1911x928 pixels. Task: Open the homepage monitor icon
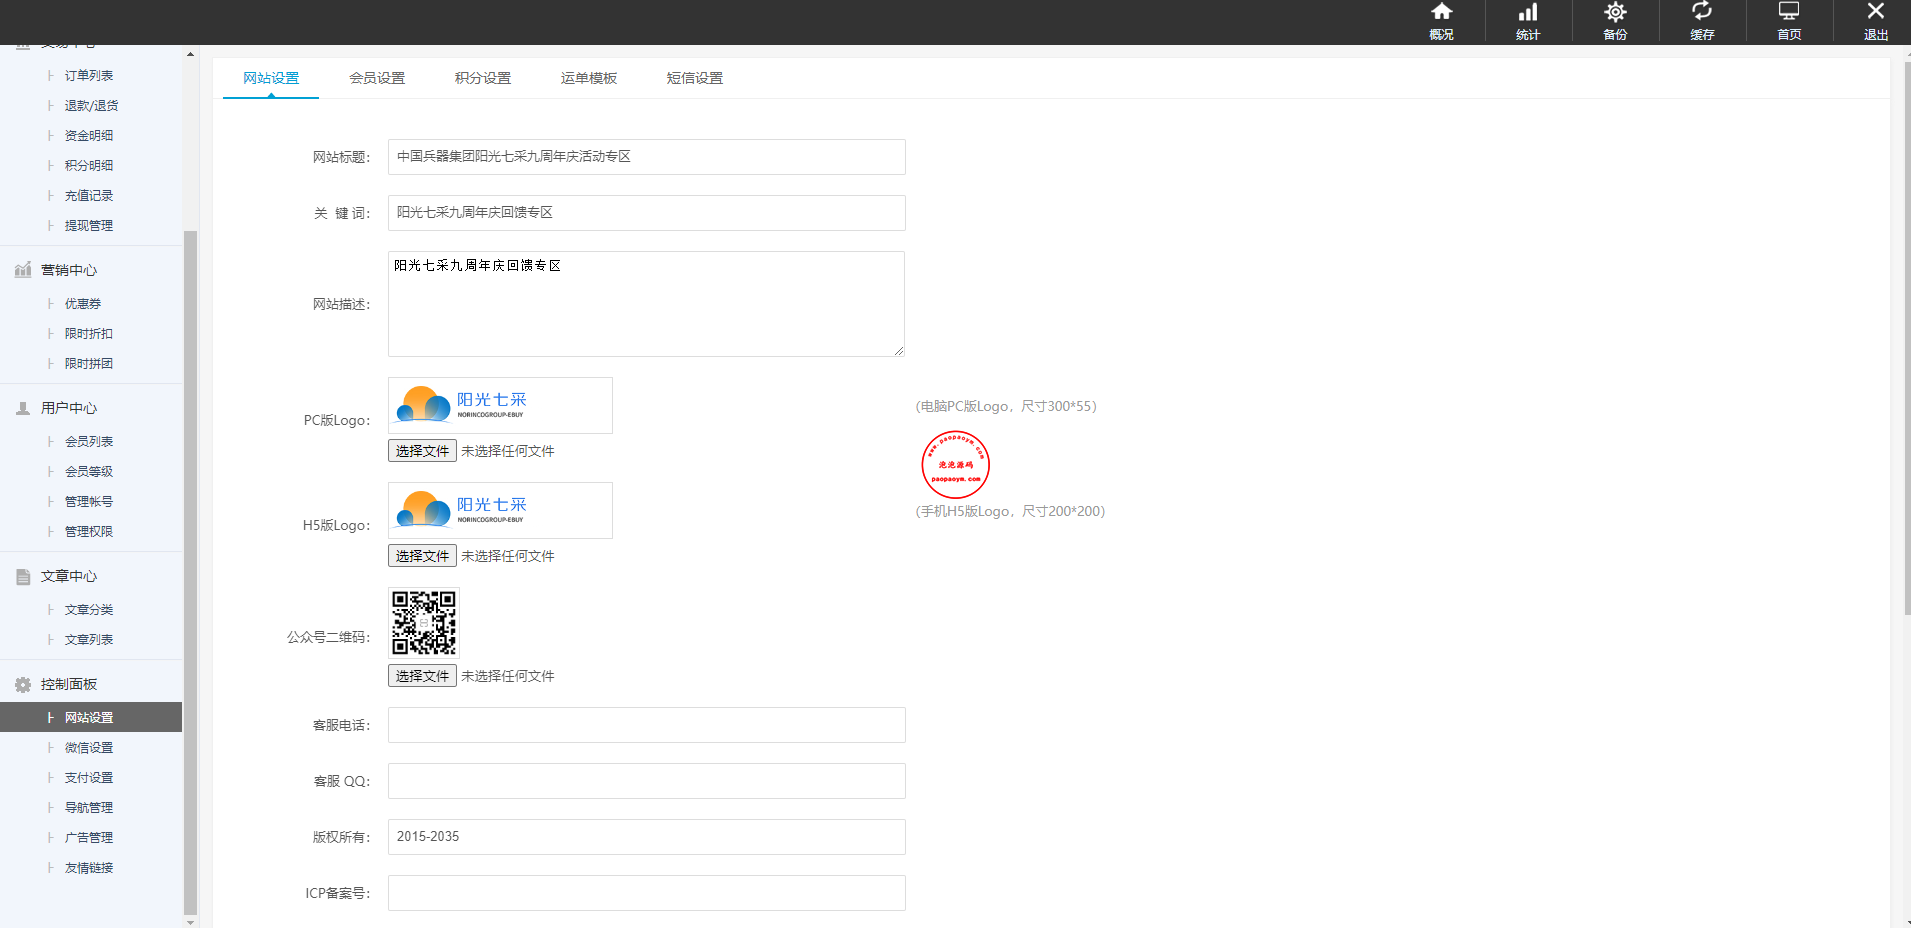pos(1789,13)
